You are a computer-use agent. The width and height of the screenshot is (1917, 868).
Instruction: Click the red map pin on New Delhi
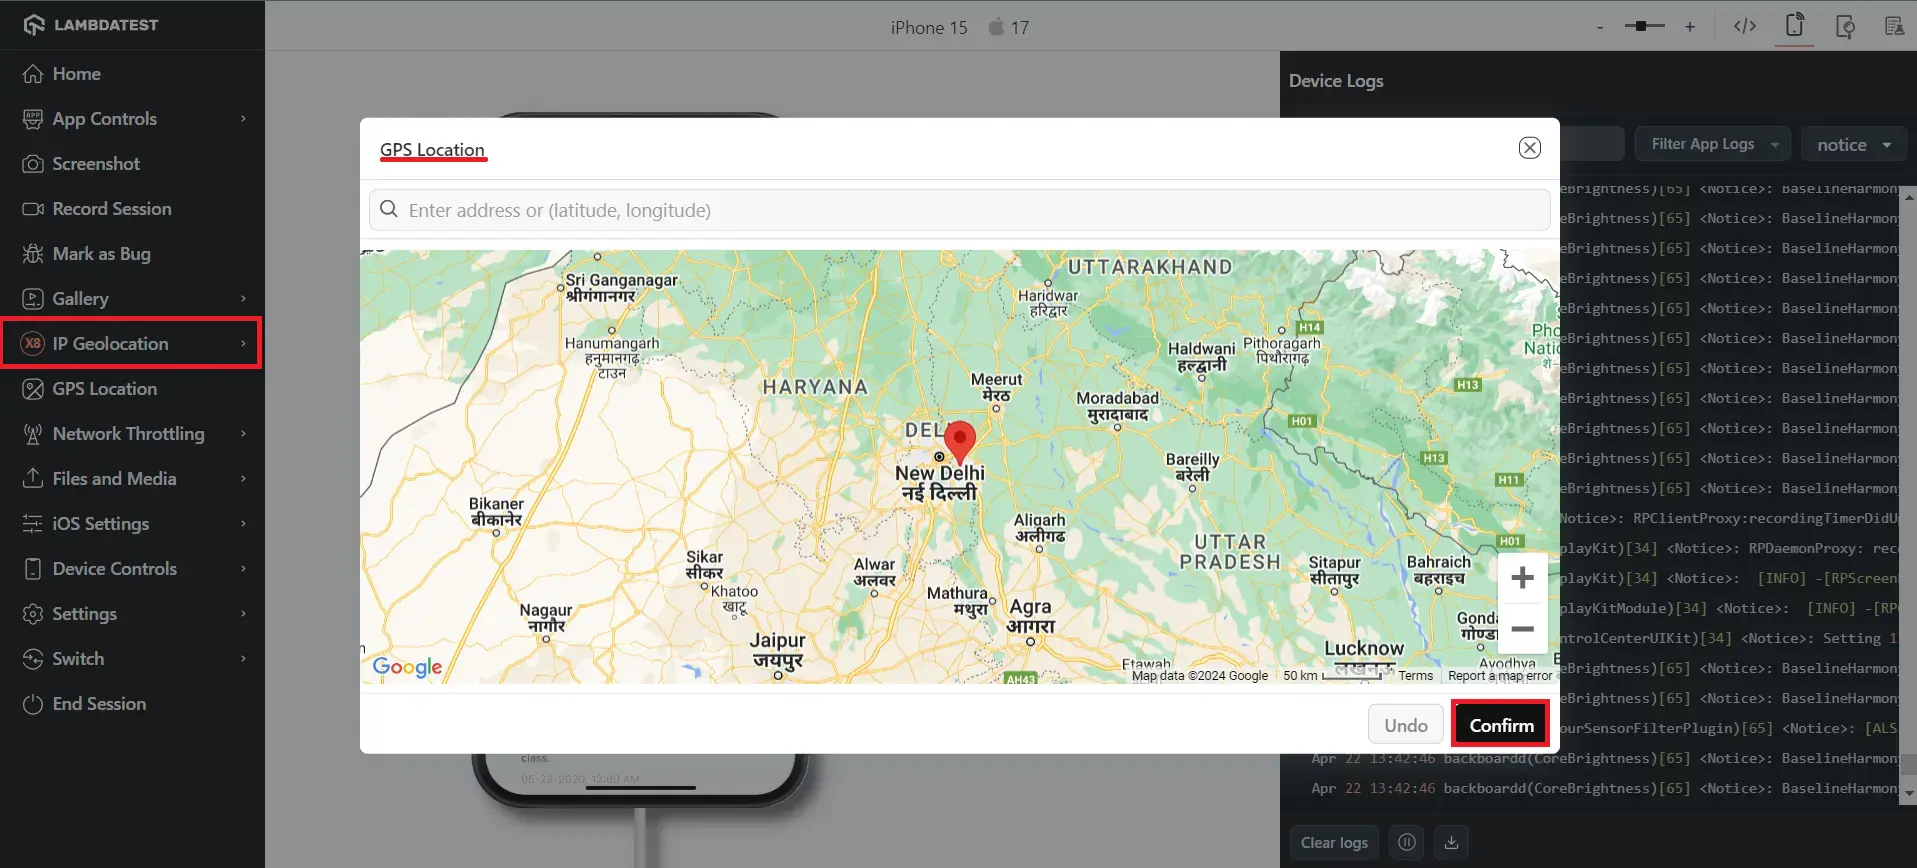coord(960,442)
